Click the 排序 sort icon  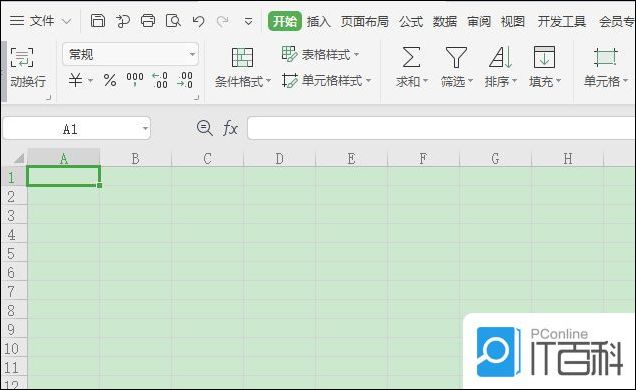(501, 57)
